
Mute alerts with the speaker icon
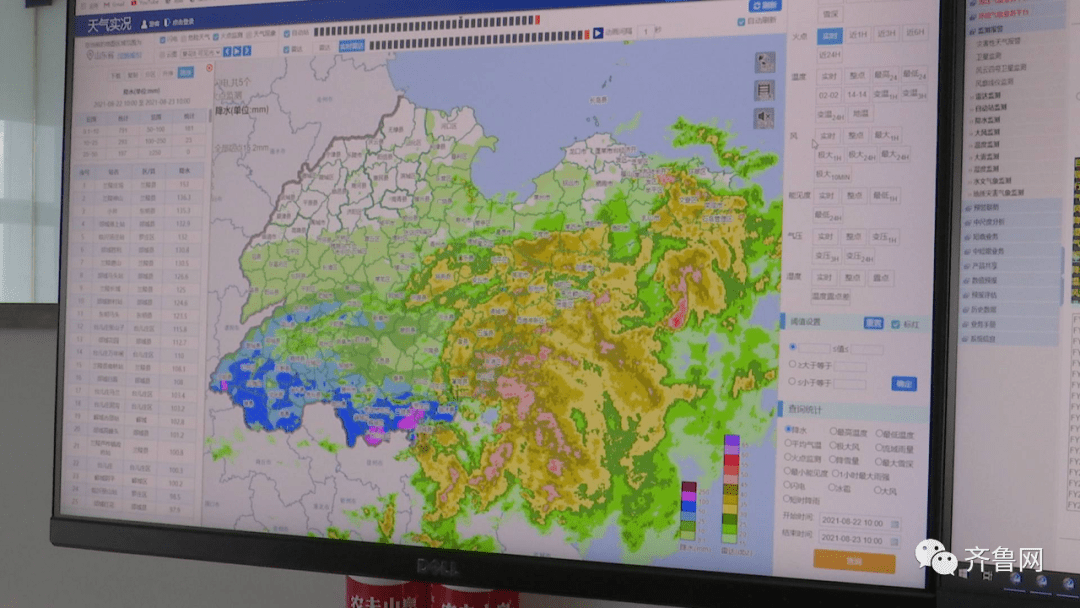(x=765, y=118)
